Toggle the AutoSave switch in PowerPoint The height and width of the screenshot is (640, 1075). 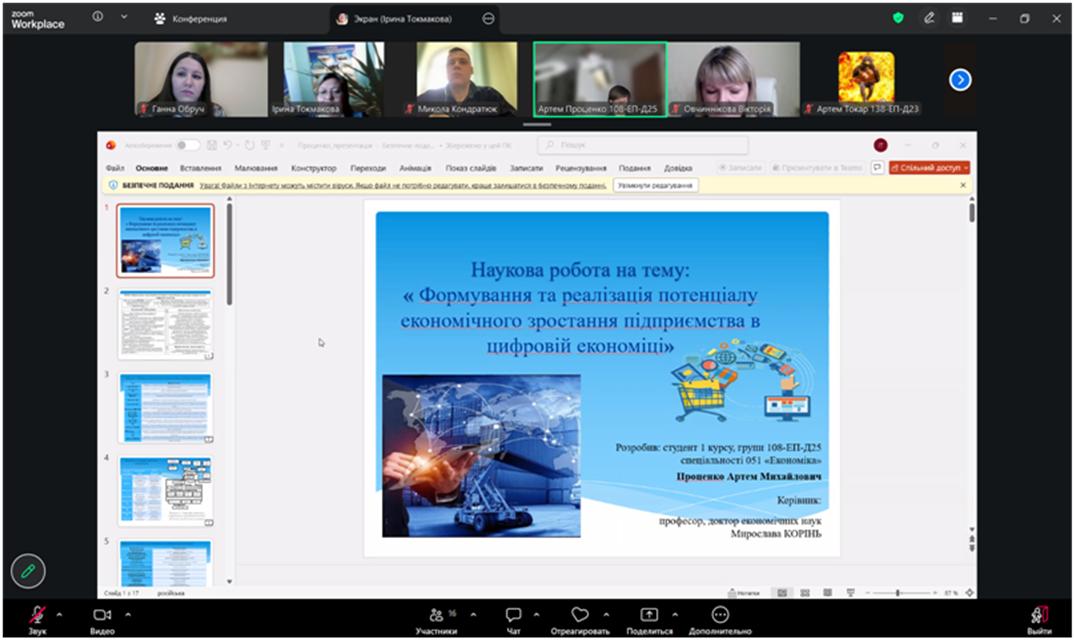click(187, 145)
